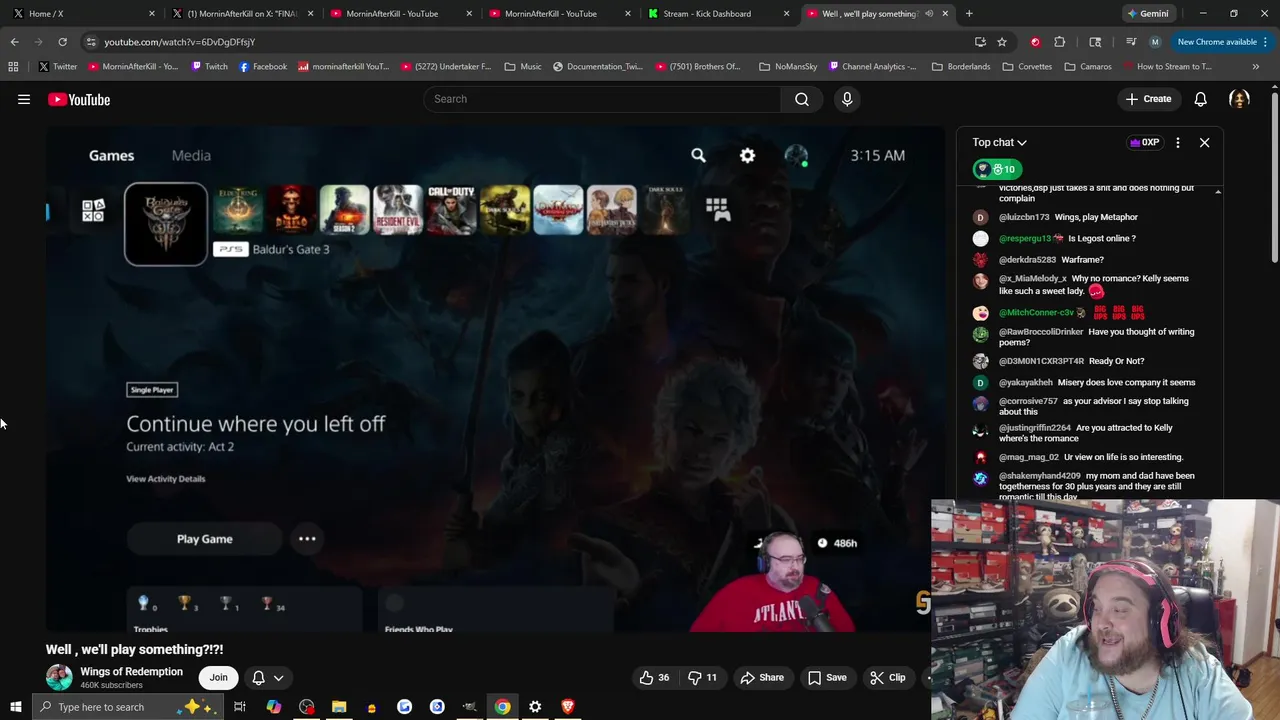Image resolution: width=1280 pixels, height=720 pixels.
Task: Click the Create button
Action: (x=1148, y=99)
